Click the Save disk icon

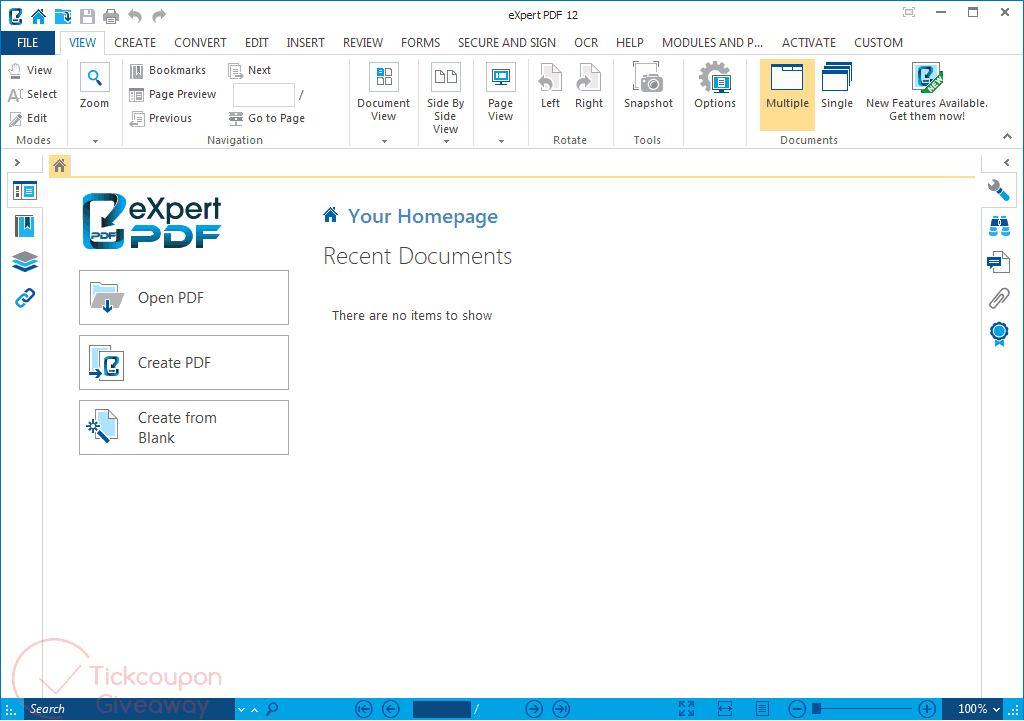[x=87, y=15]
